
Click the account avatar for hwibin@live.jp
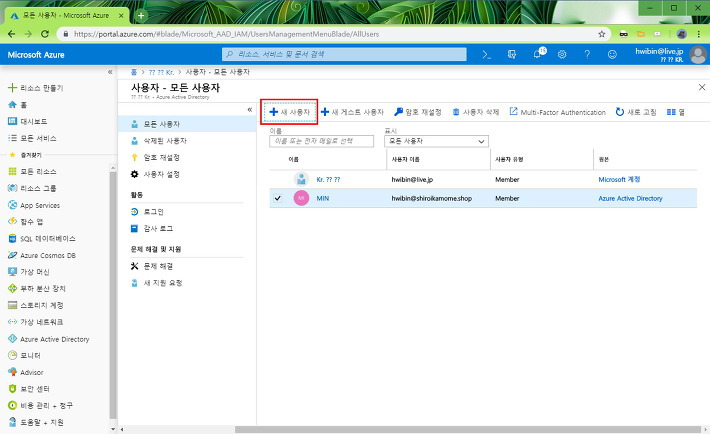coord(698,55)
